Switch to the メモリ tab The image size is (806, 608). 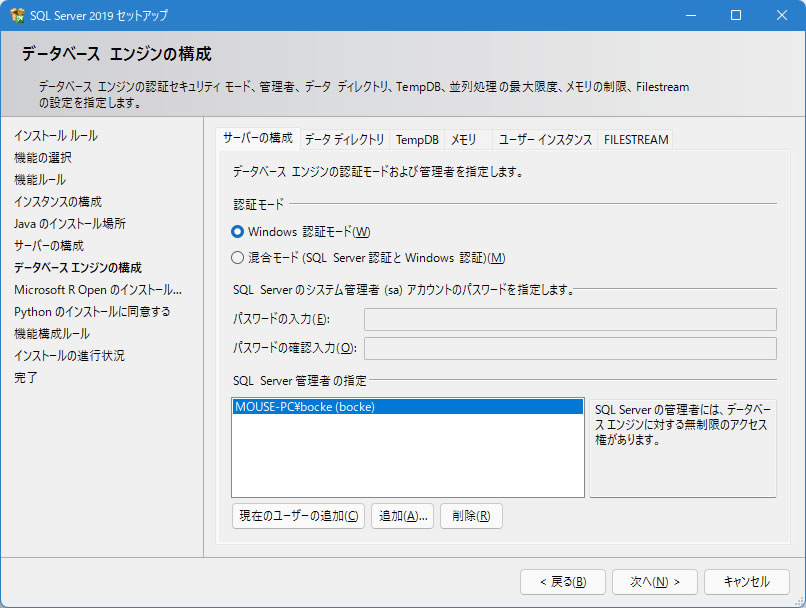[x=464, y=140]
